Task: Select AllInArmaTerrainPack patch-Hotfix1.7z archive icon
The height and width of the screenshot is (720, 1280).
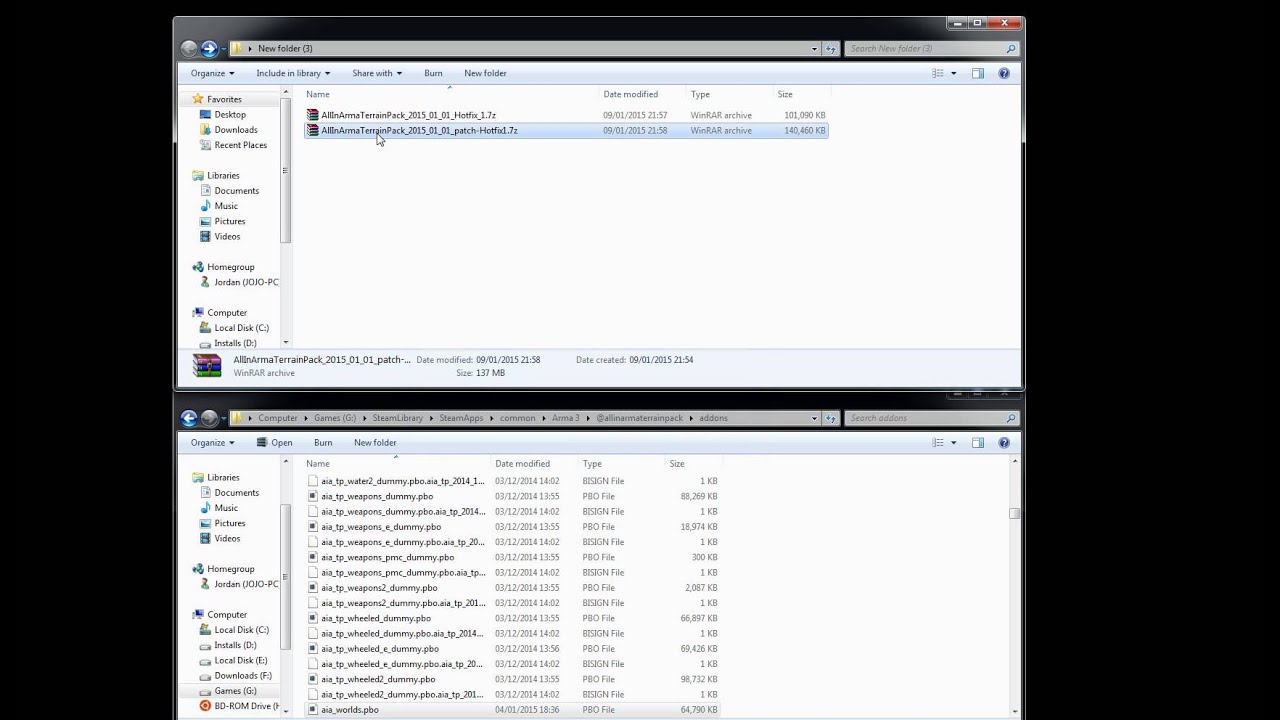Action: point(313,130)
